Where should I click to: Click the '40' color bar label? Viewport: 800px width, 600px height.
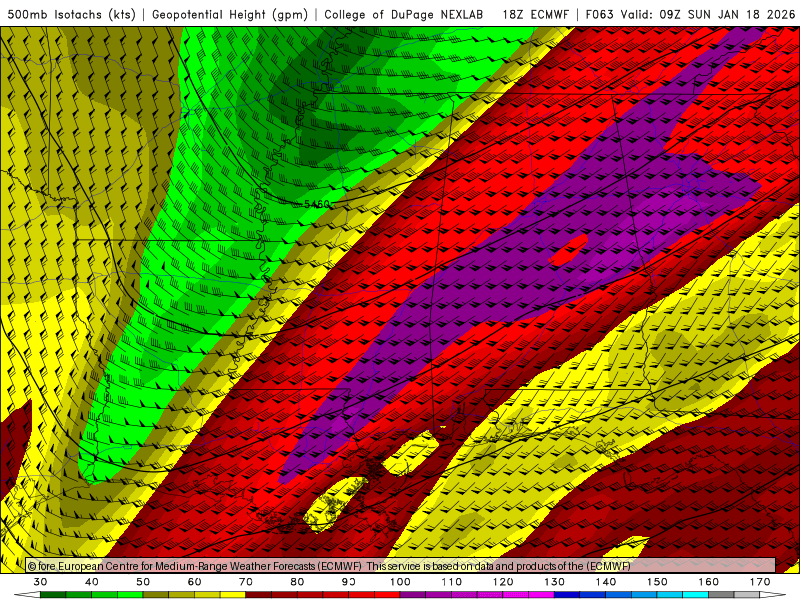pyautogui.click(x=92, y=582)
